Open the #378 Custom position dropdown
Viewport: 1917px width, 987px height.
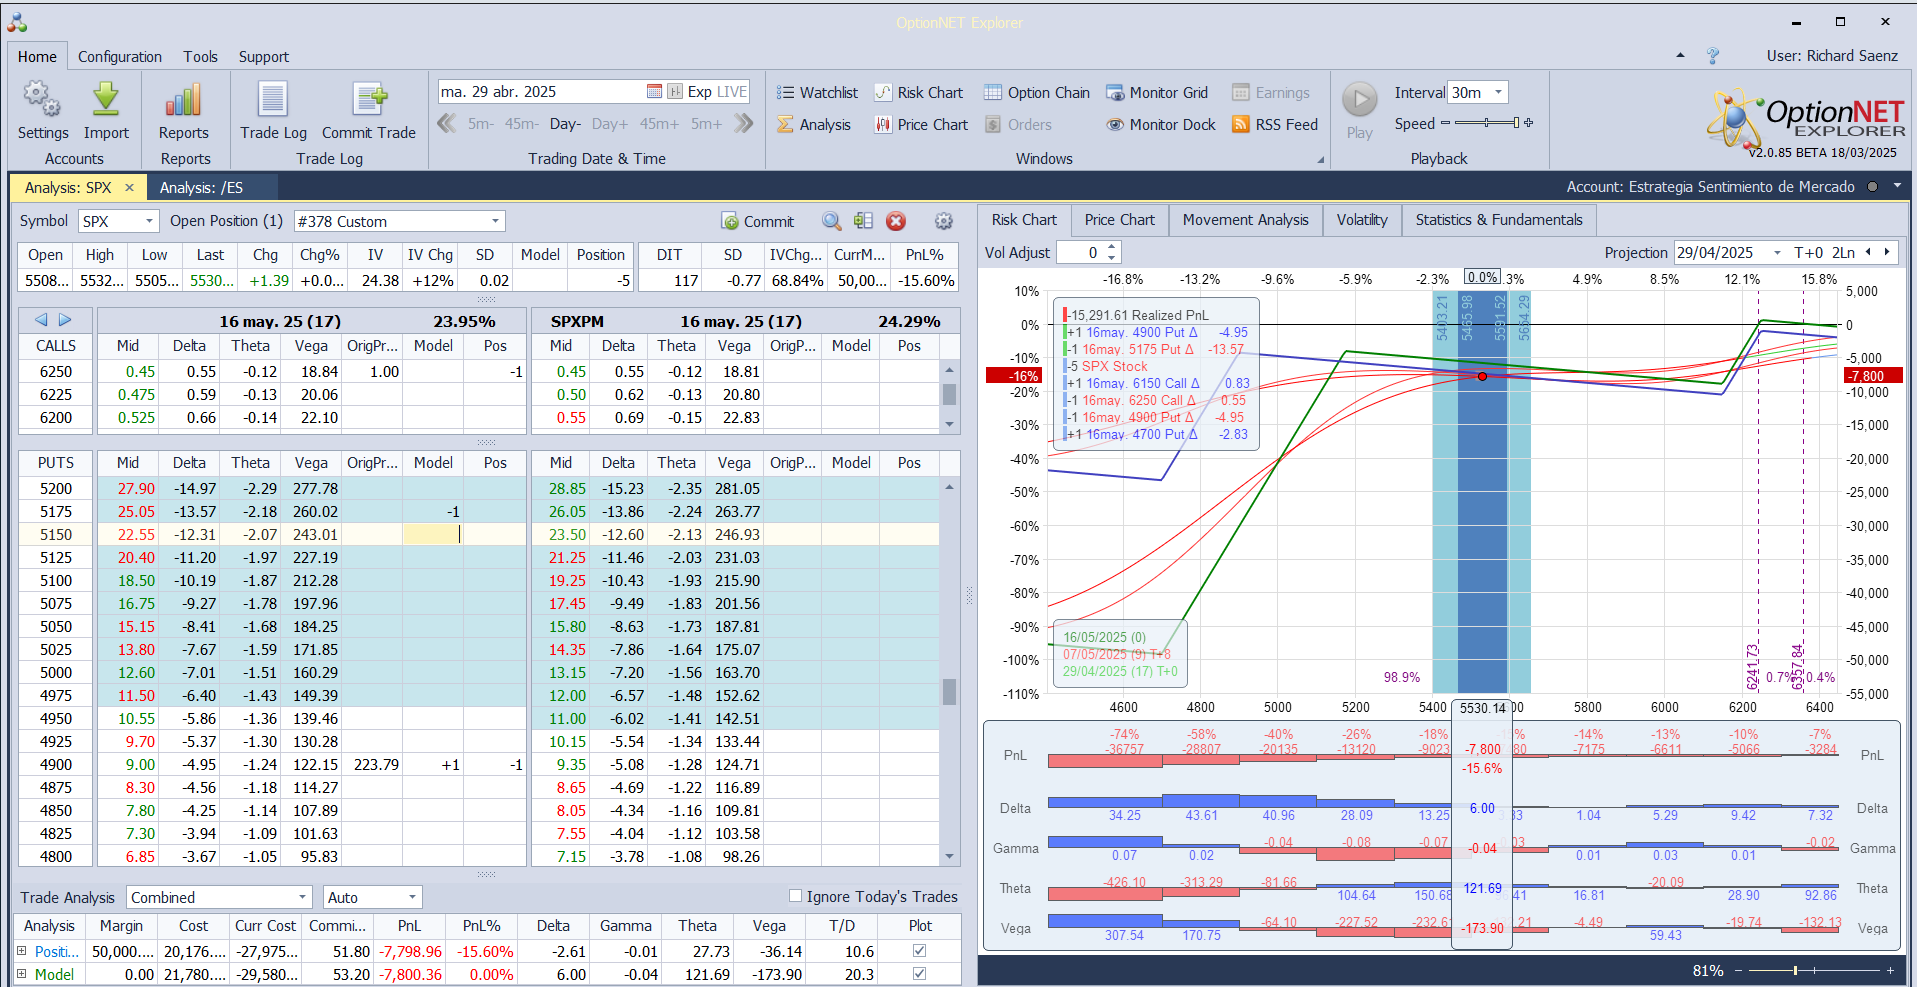(x=495, y=221)
